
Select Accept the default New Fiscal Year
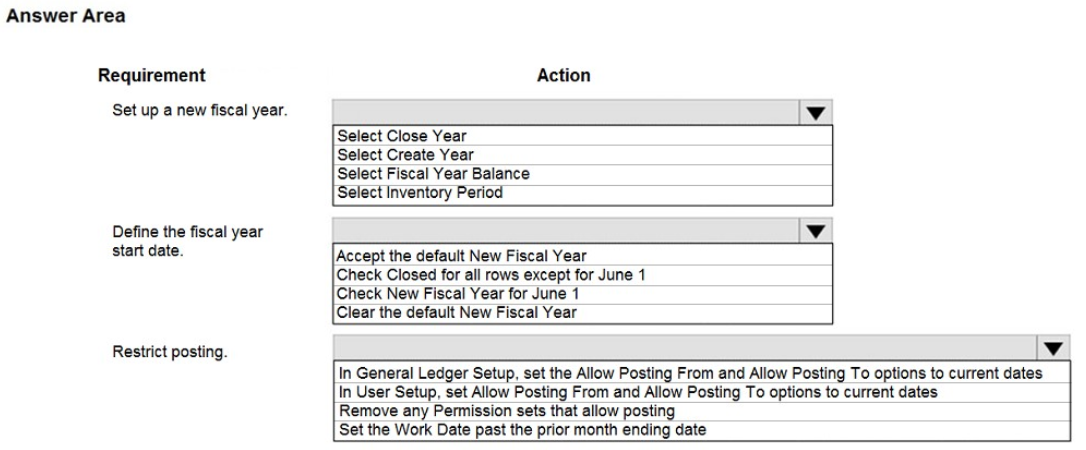click(462, 255)
